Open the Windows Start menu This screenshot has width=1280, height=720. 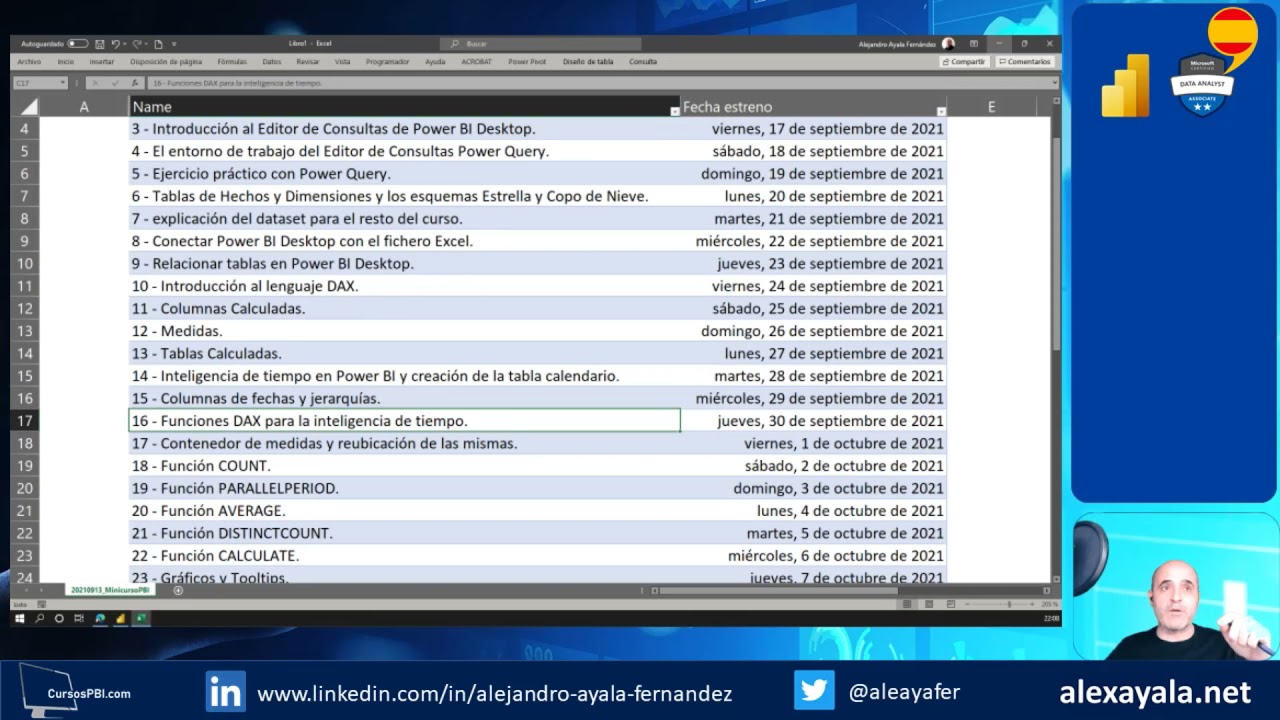point(19,619)
